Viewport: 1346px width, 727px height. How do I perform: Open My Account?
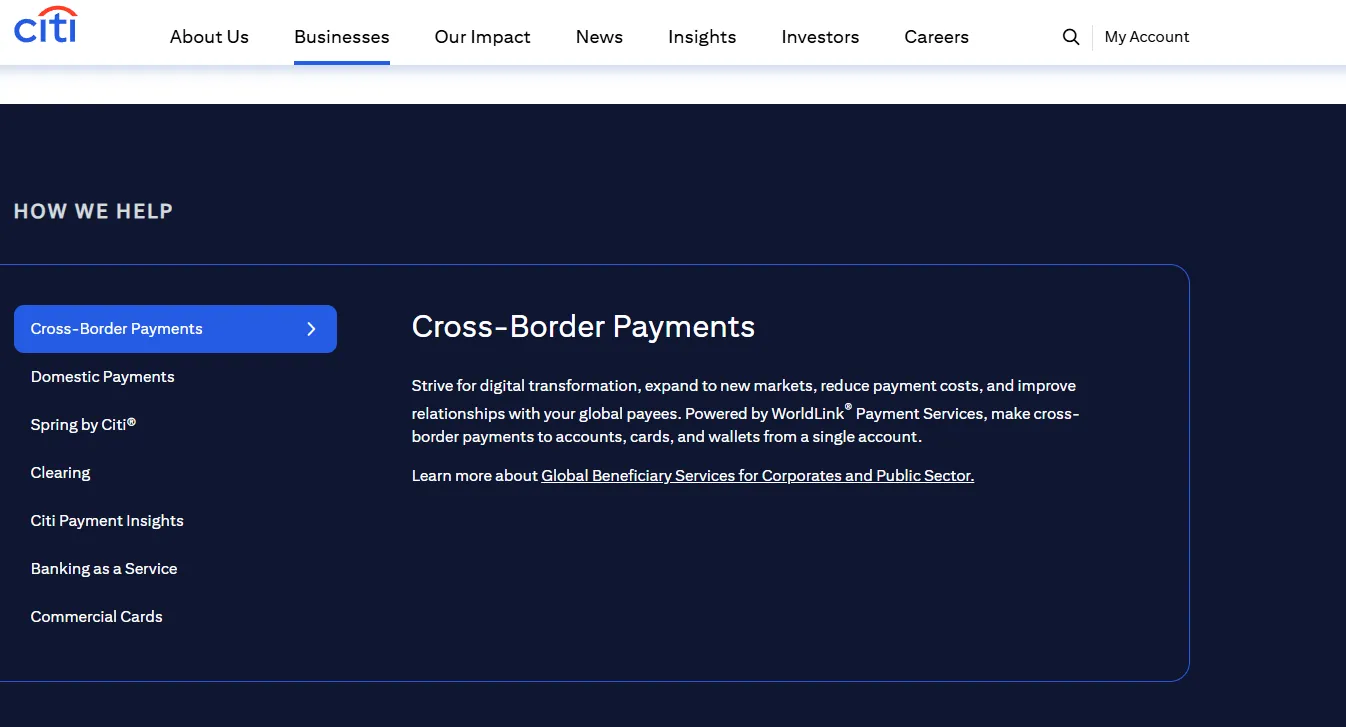point(1147,37)
